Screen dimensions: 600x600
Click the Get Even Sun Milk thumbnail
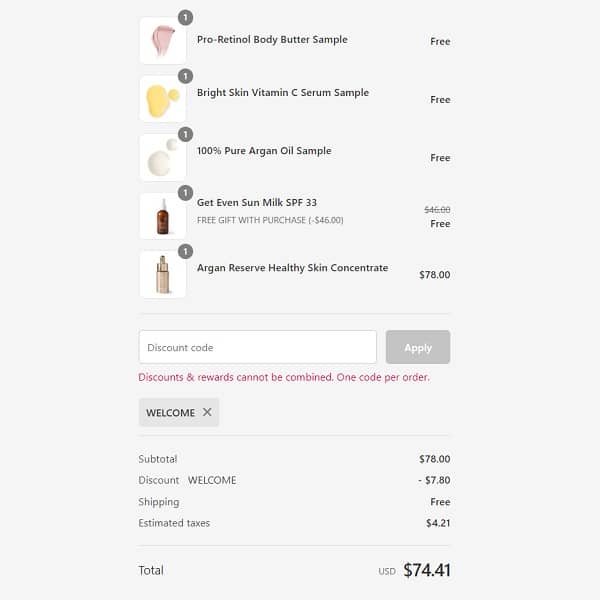(162, 216)
